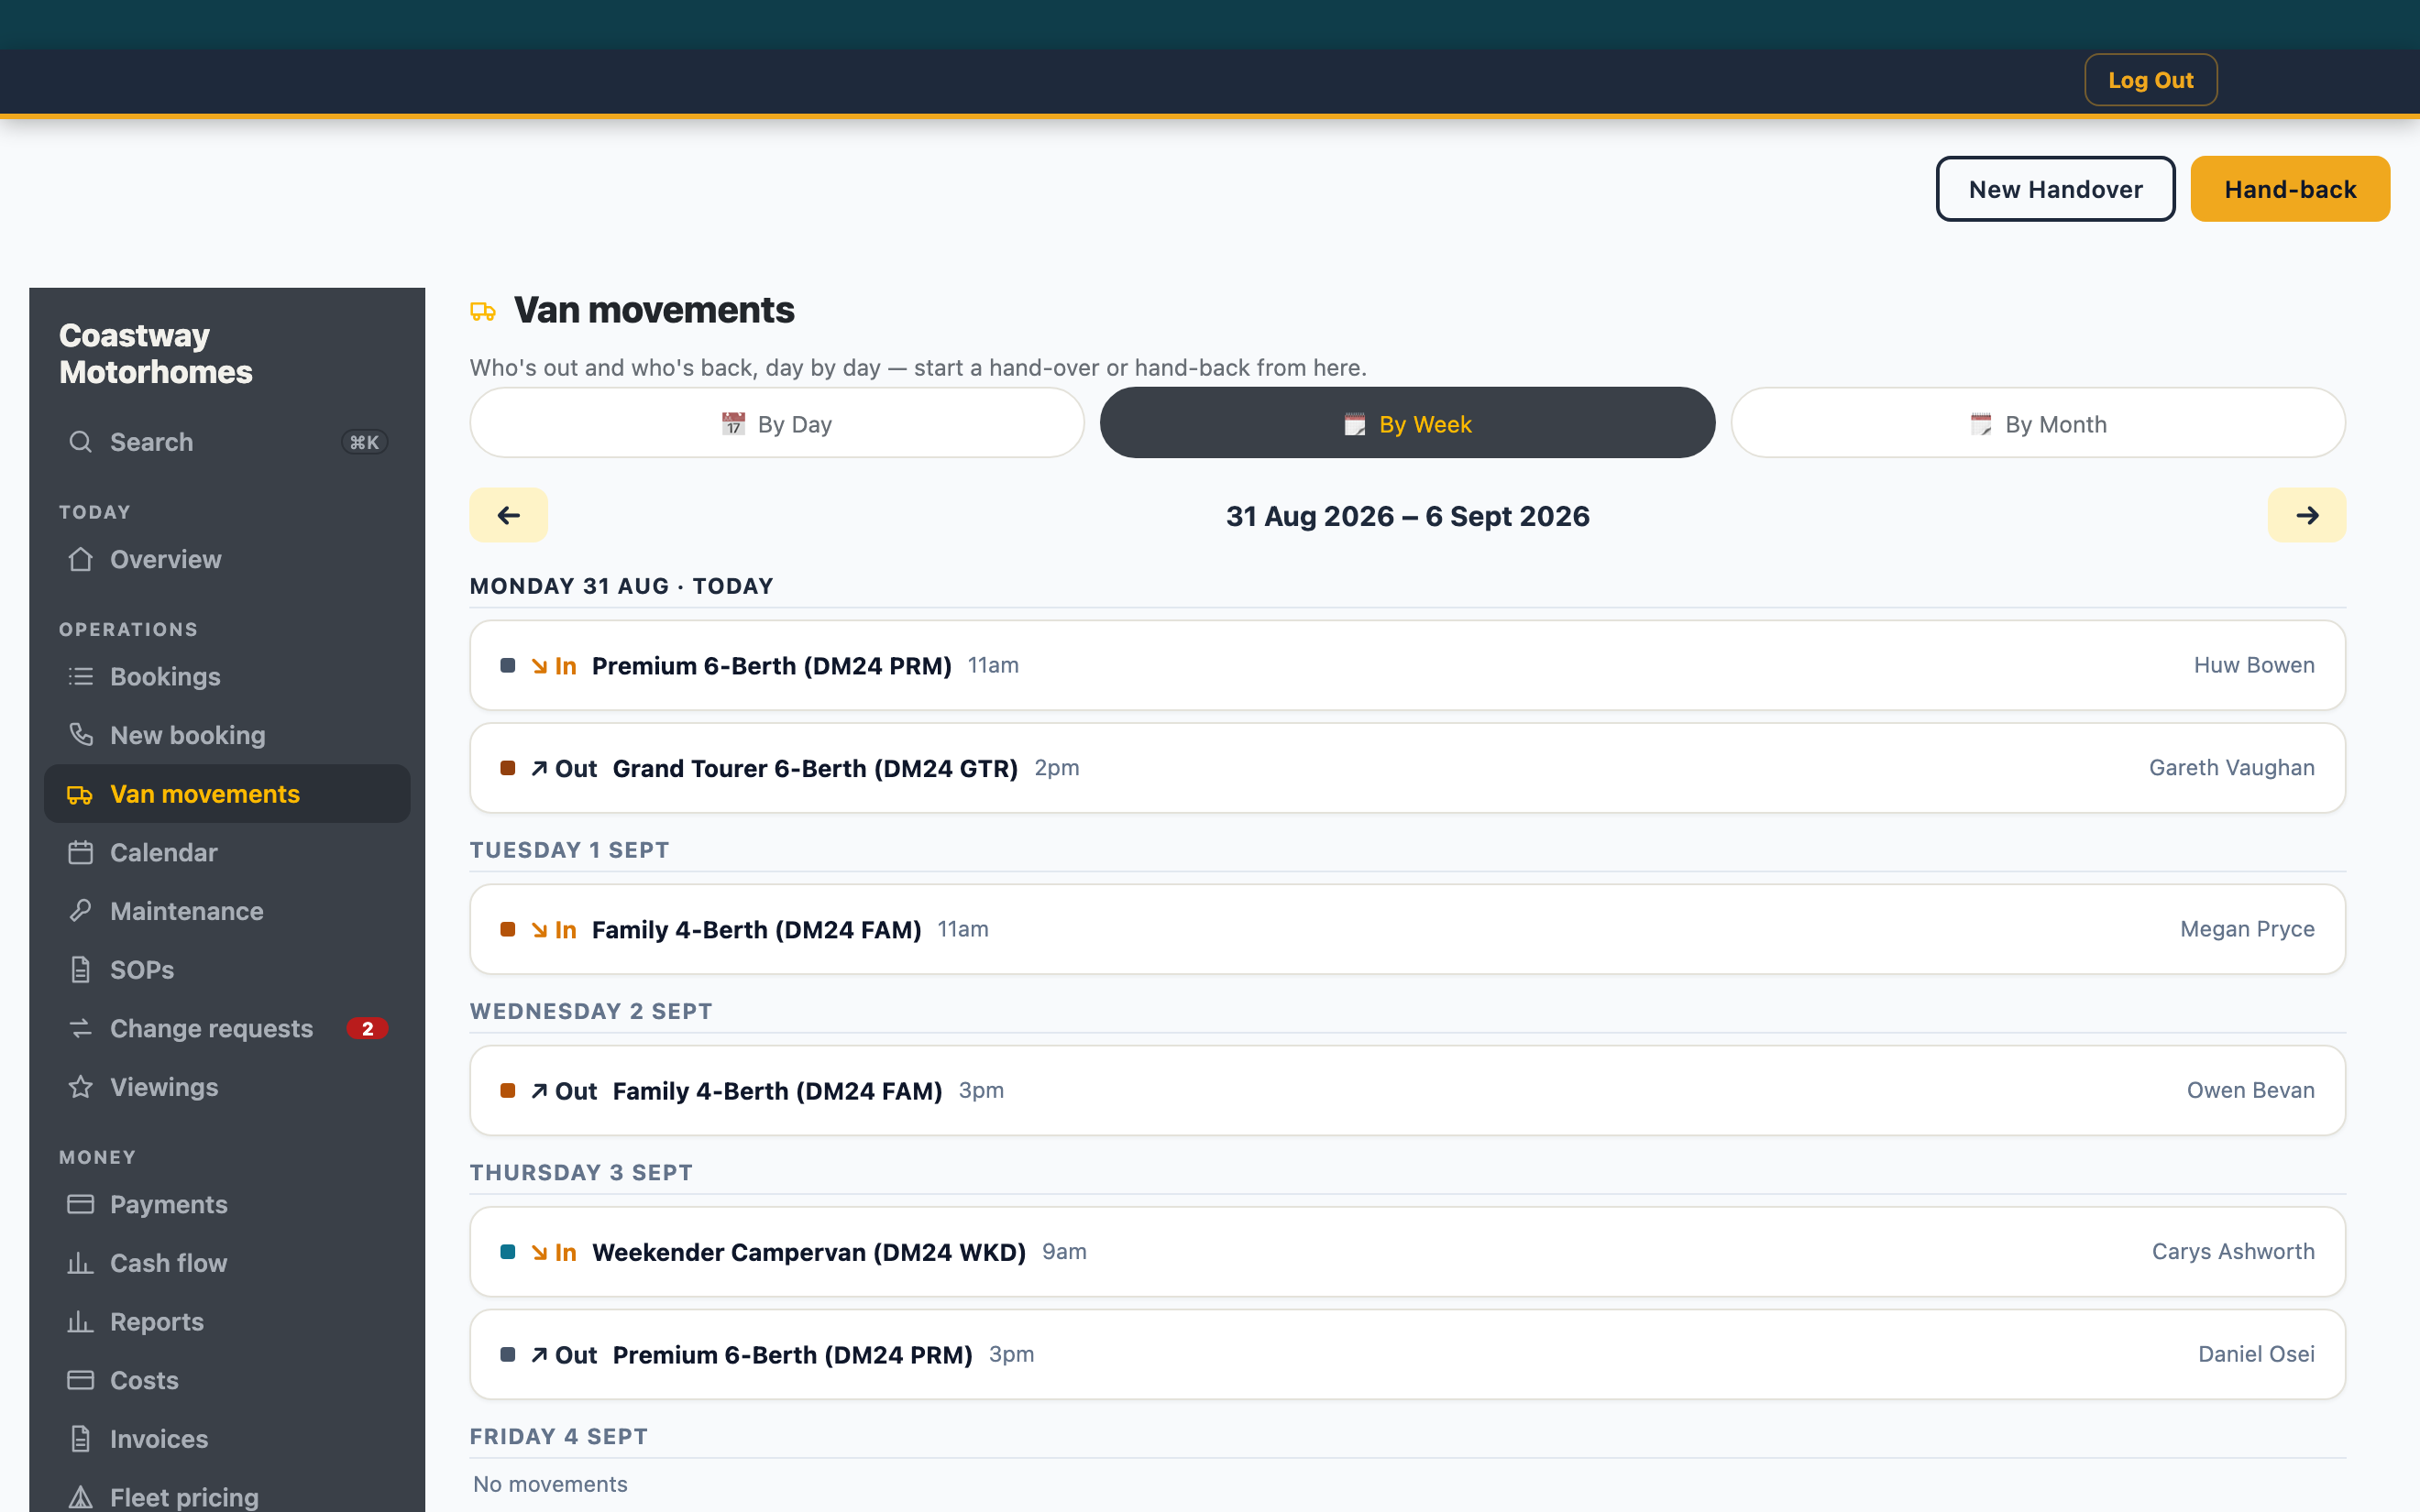
Task: Click the Reports chart icon
Action: (80, 1322)
